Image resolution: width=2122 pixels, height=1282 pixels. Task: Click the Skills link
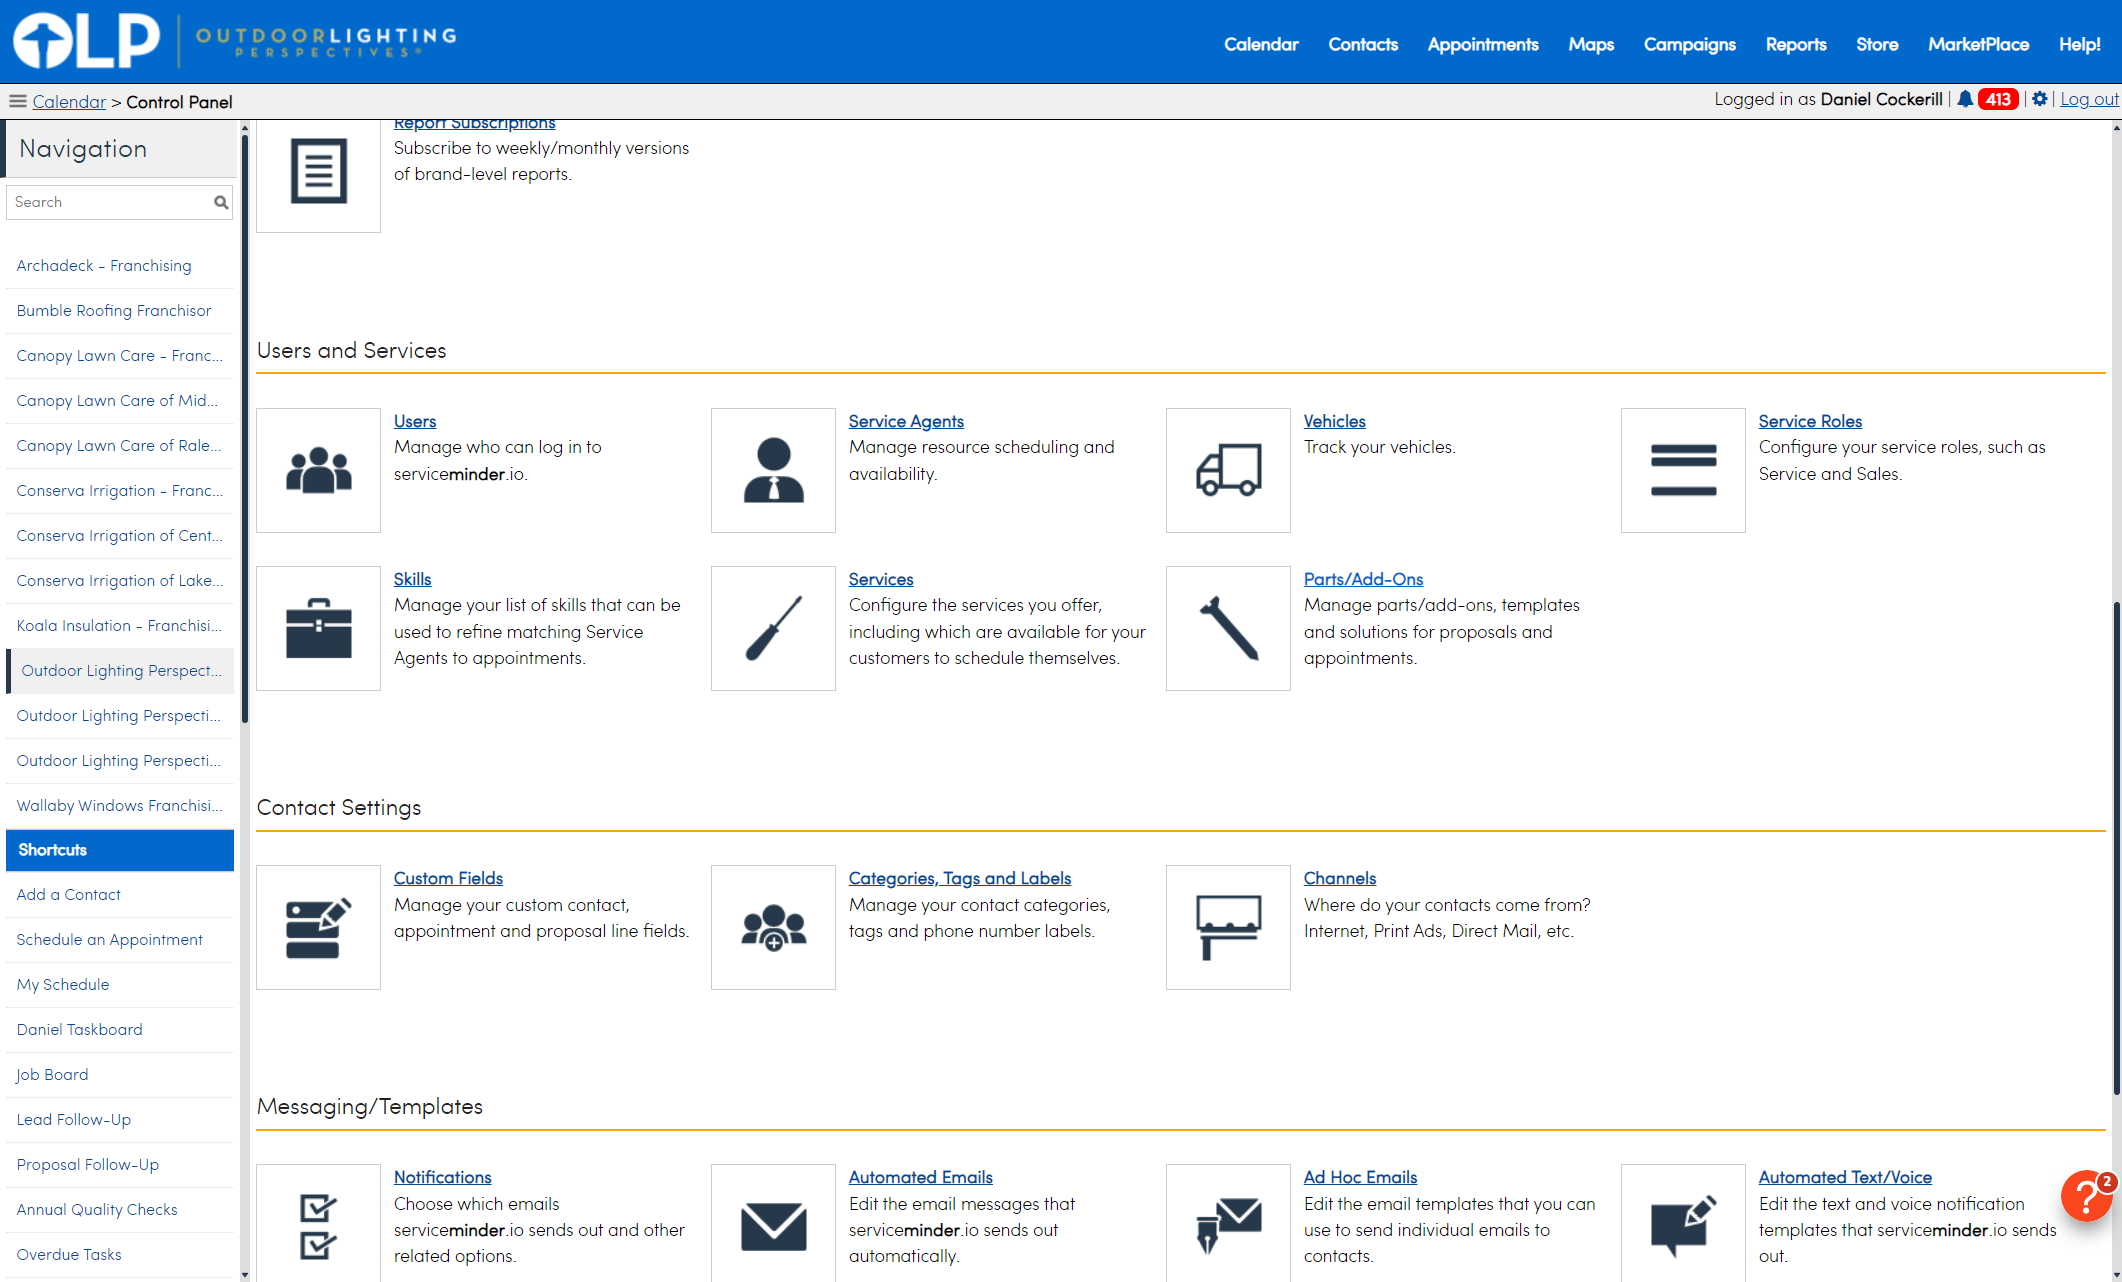412,579
